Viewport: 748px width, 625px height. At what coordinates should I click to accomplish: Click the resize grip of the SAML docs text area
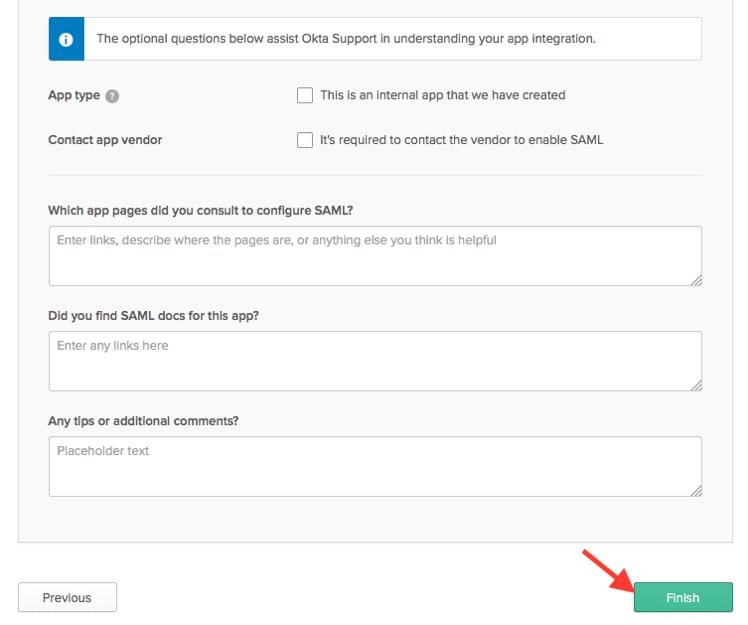click(x=696, y=385)
